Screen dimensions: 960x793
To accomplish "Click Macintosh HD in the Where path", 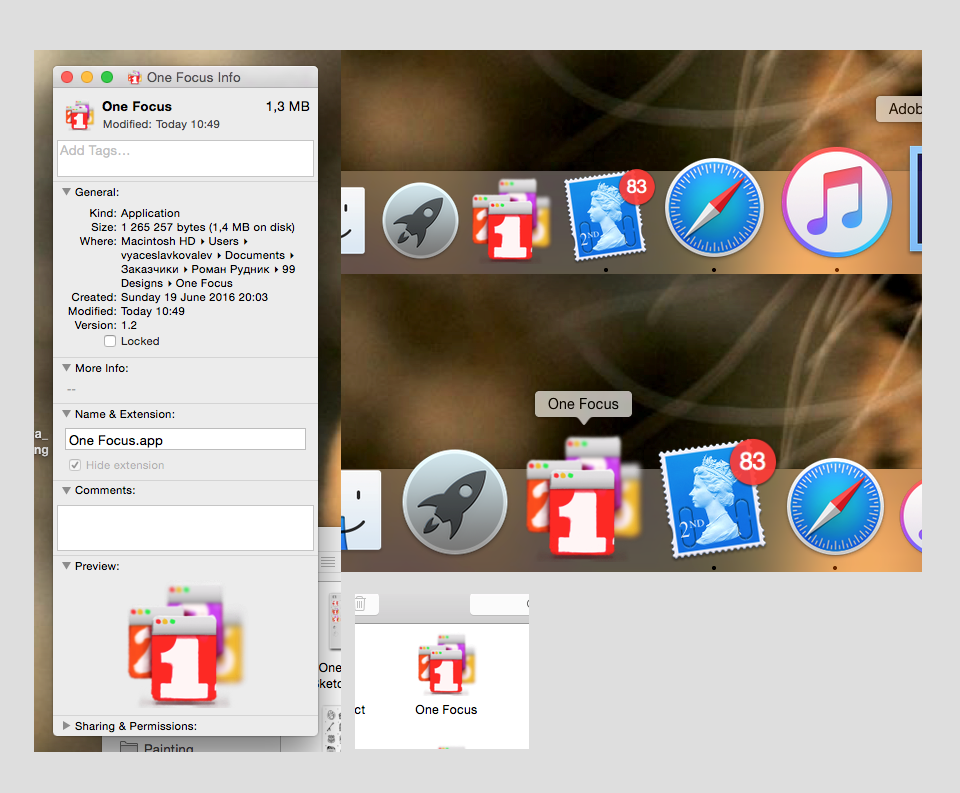I will (158, 241).
